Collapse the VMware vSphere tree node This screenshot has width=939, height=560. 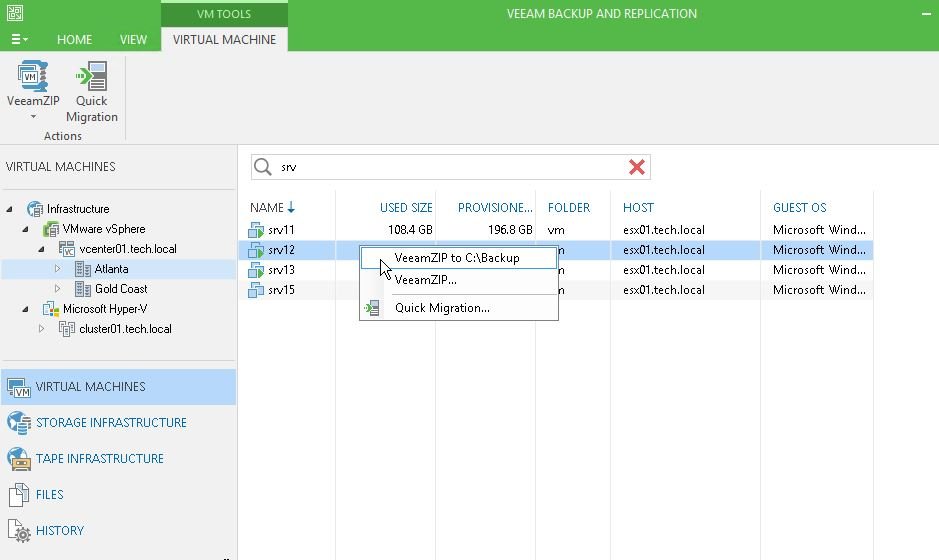[25, 229]
